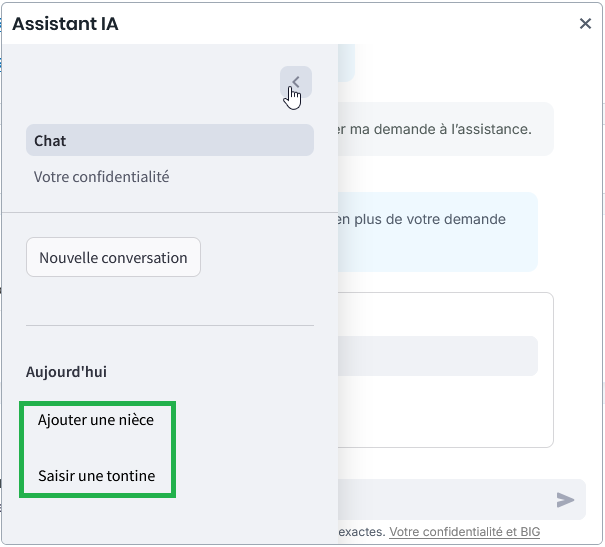Start a Nouvelle conversation
This screenshot has width=605, height=547.
click(x=113, y=257)
